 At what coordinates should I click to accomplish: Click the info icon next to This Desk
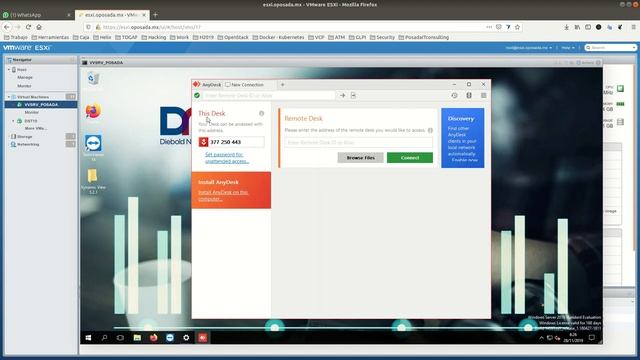point(261,113)
